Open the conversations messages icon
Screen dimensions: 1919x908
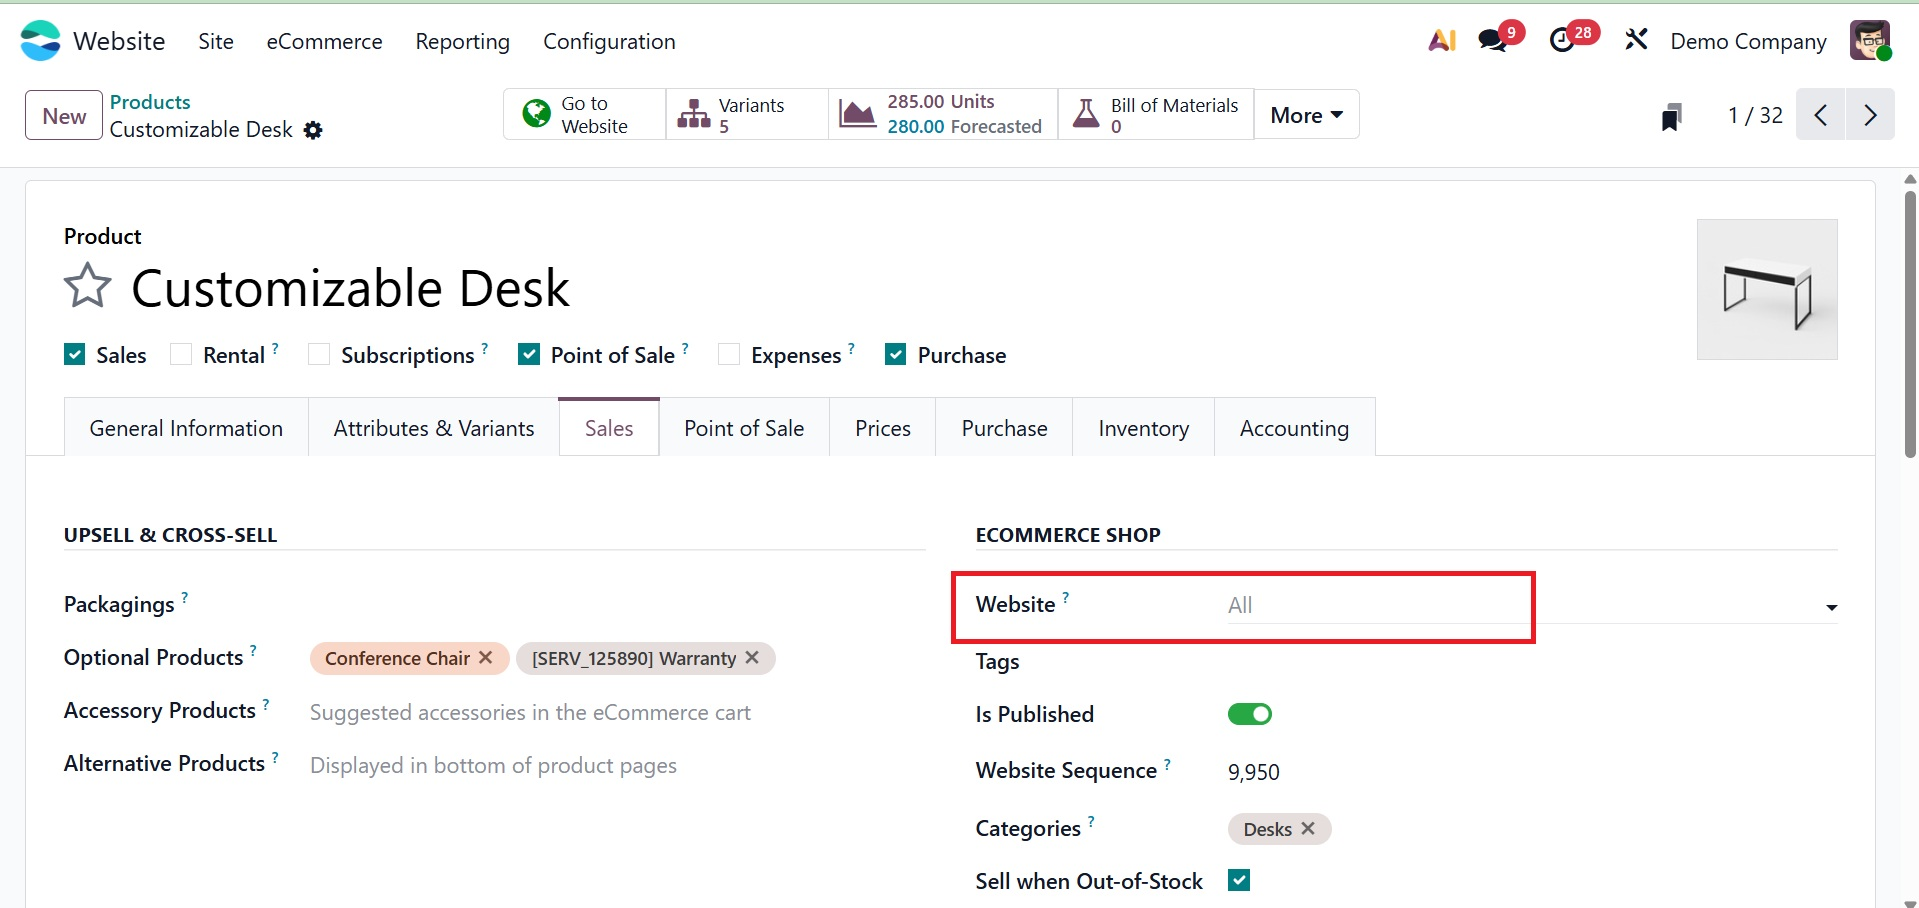(1493, 41)
